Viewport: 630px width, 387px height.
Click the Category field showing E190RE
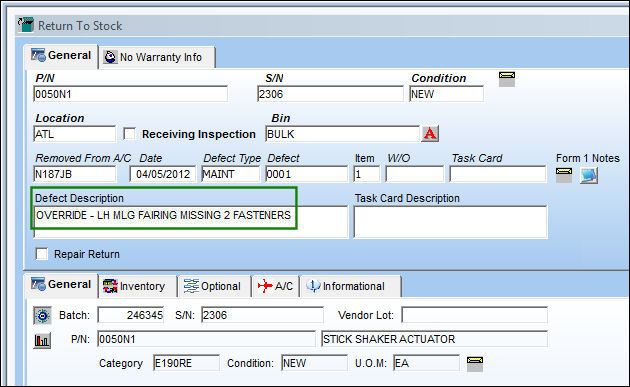186,363
